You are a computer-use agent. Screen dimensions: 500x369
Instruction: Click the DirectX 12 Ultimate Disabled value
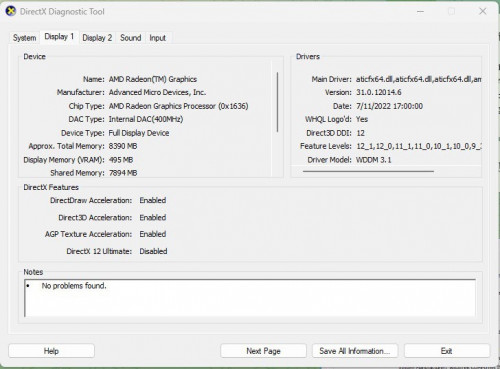pyautogui.click(x=153, y=251)
